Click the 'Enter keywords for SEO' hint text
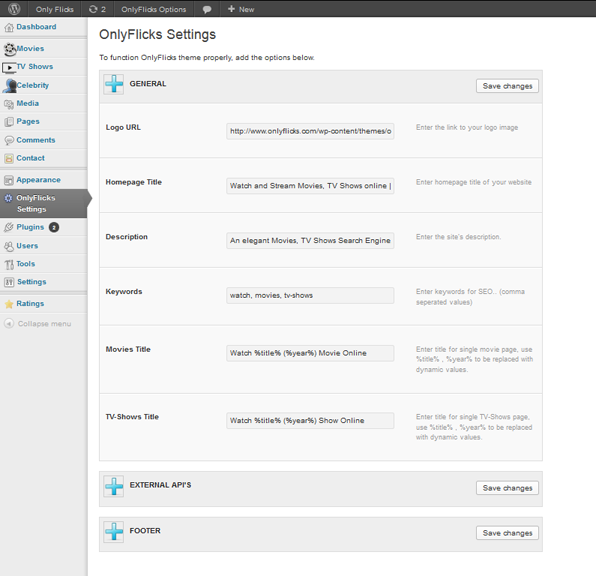 470,297
